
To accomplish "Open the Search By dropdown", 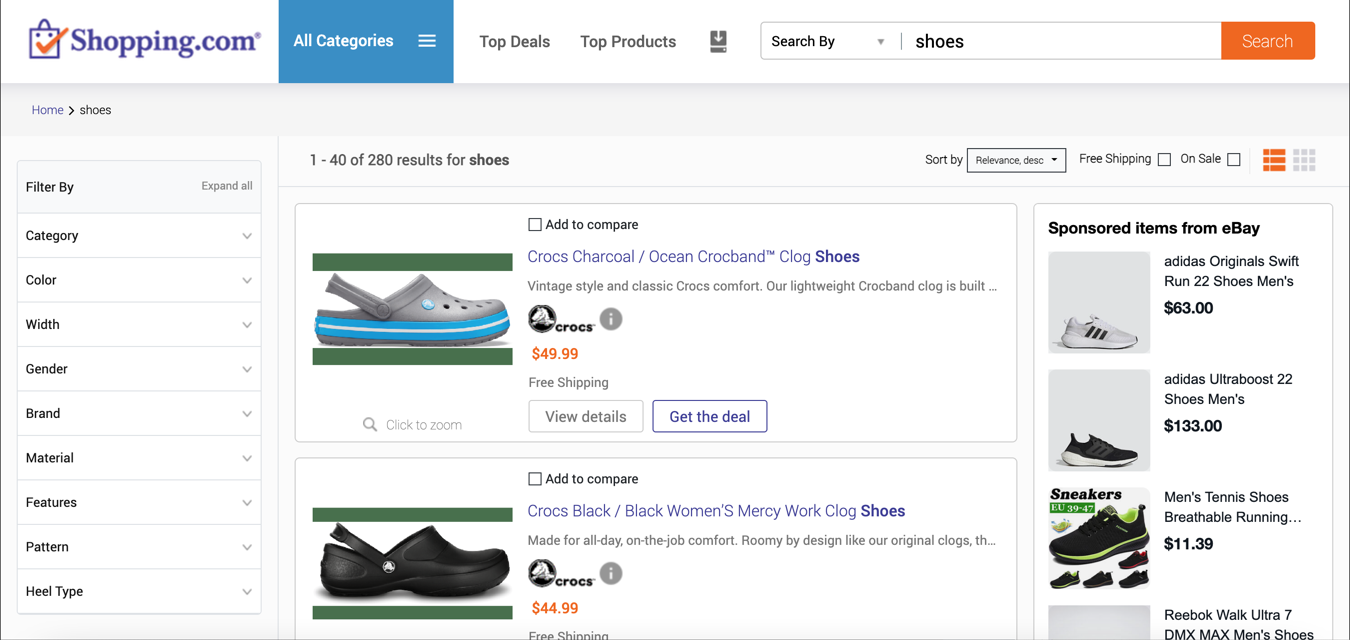I will click(828, 41).
